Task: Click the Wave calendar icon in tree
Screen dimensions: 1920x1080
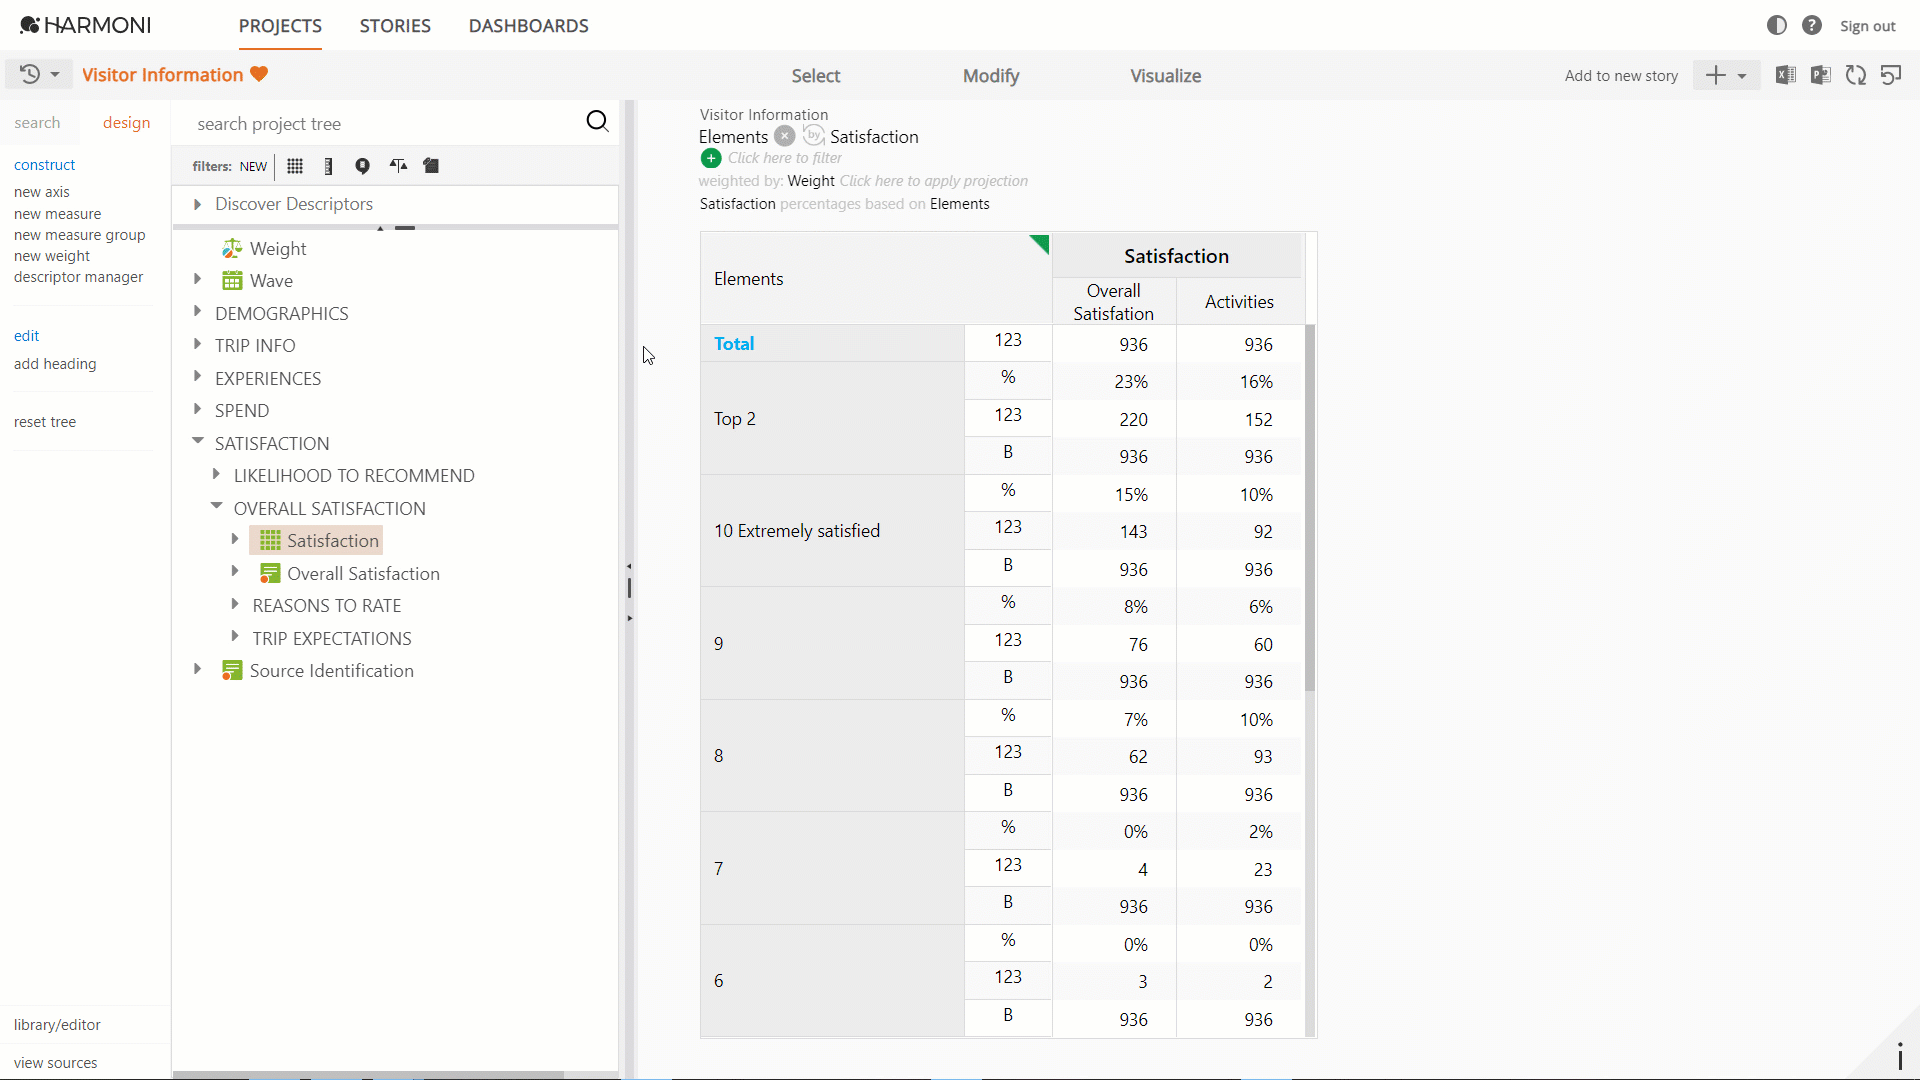Action: coord(232,281)
